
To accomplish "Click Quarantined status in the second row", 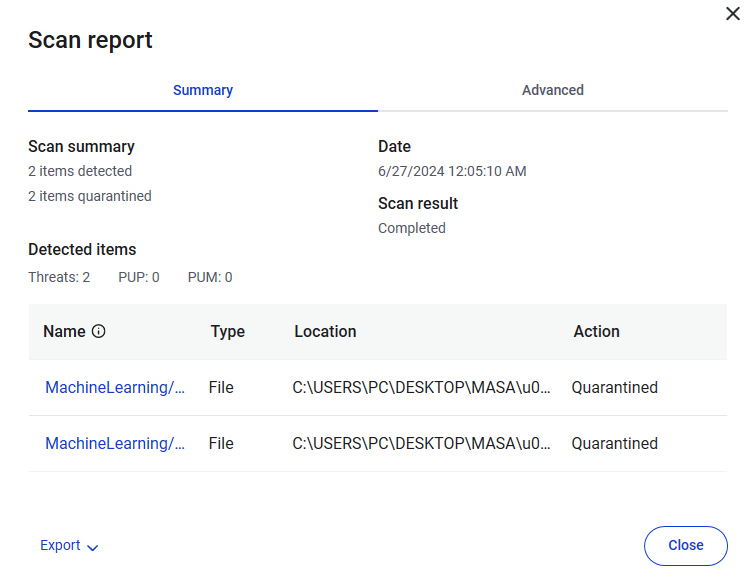I will 614,444.
